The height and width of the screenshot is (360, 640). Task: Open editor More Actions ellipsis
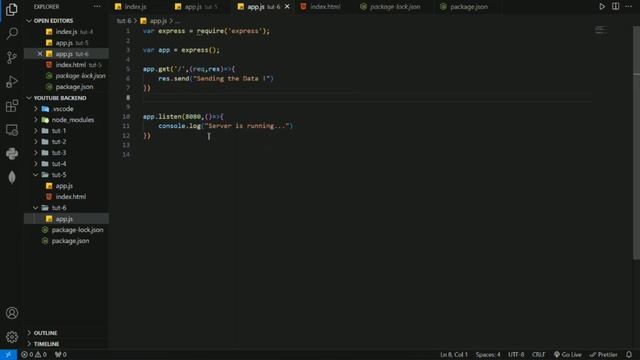coord(629,7)
